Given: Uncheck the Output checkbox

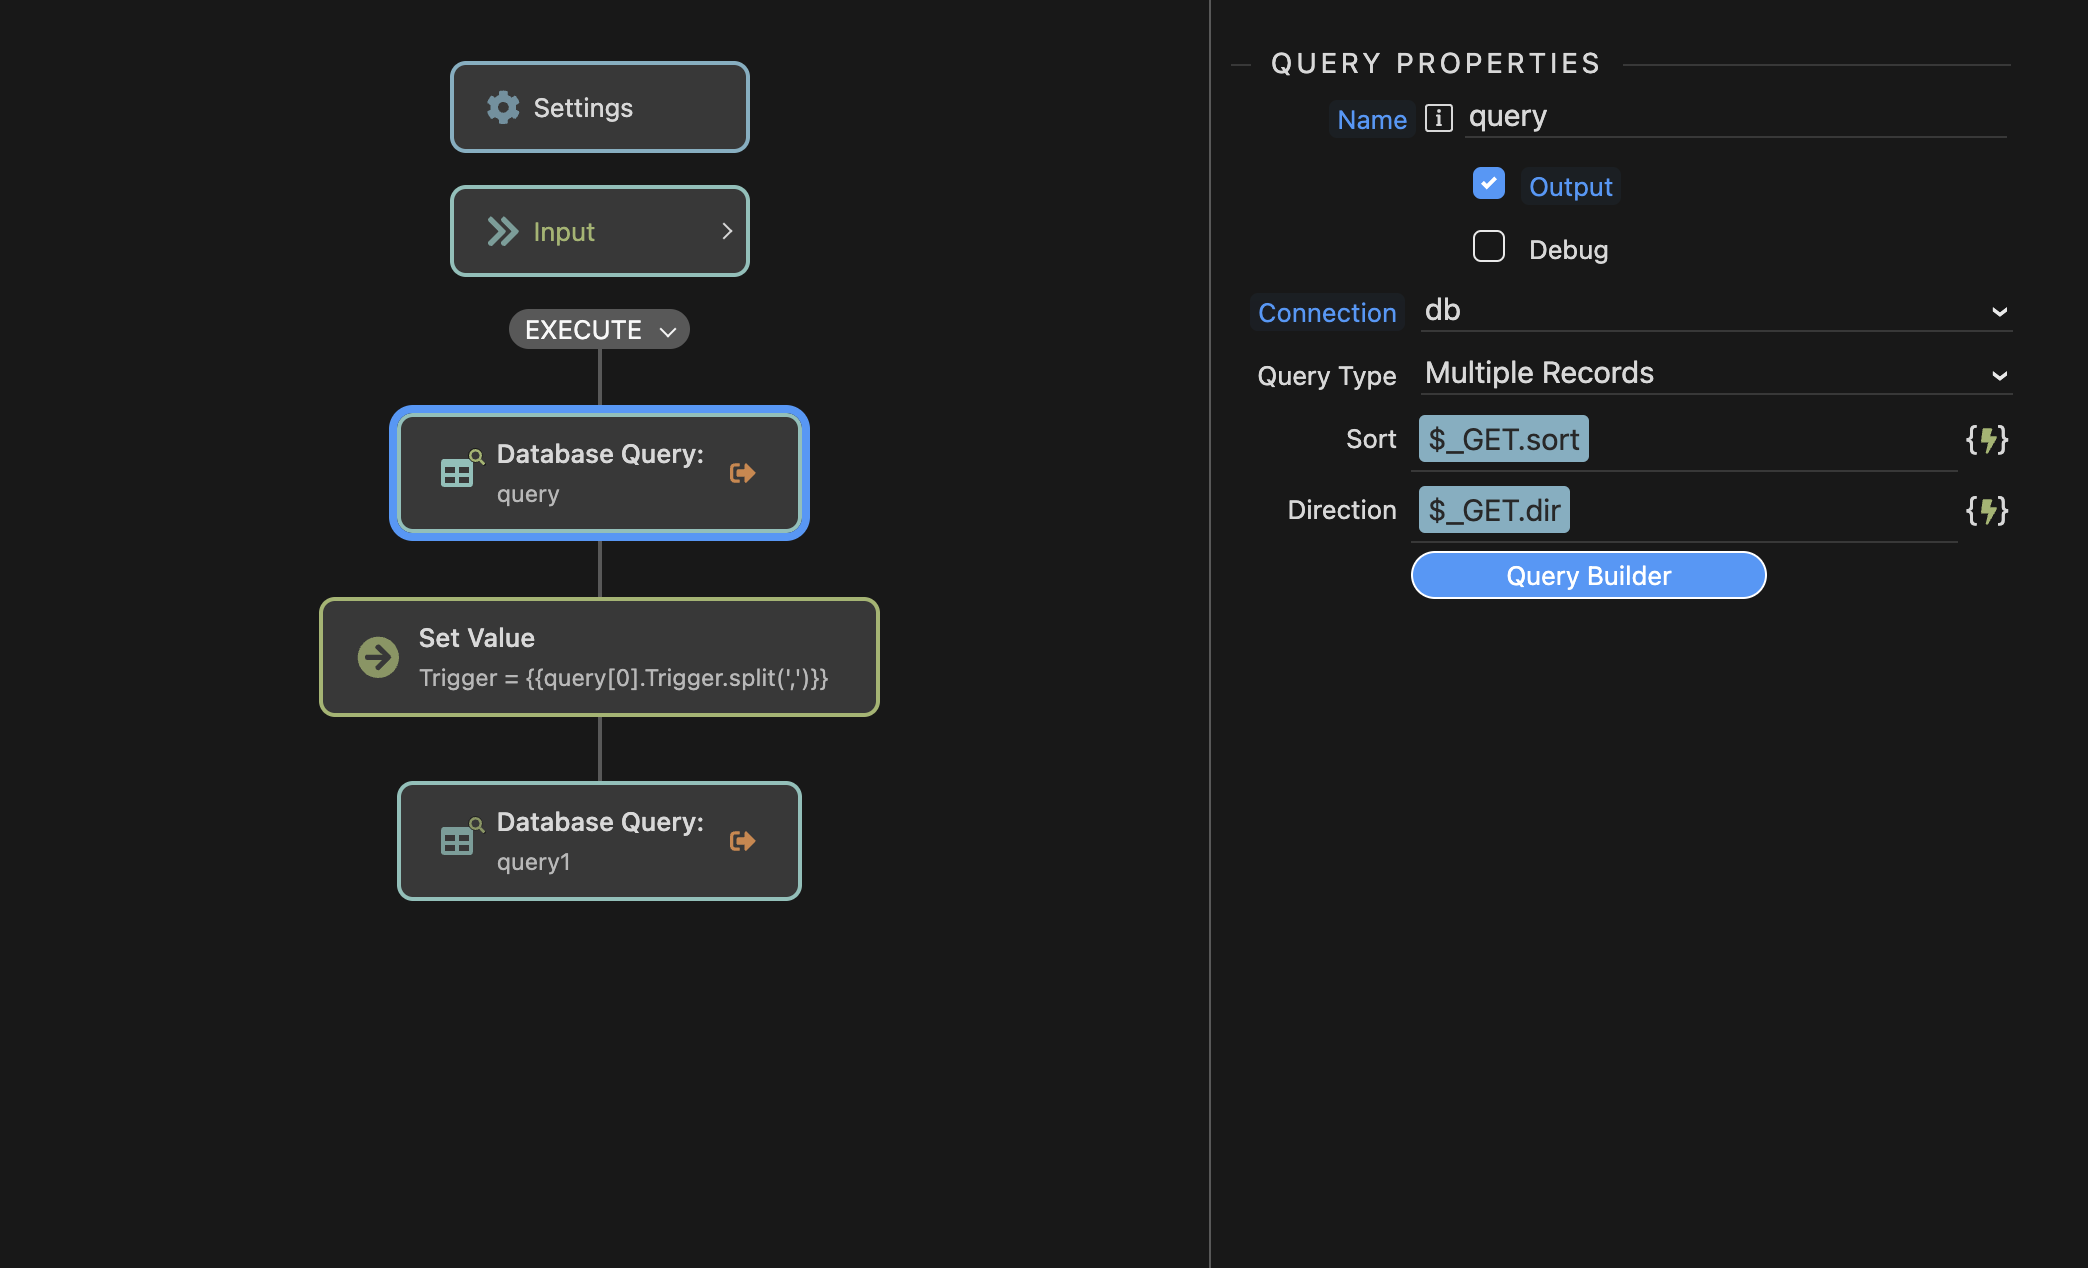Looking at the screenshot, I should coord(1488,183).
